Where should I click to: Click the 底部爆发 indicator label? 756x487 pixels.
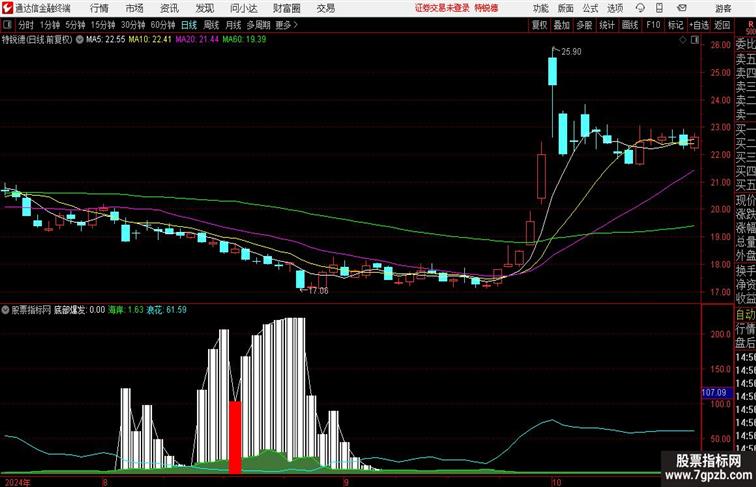click(70, 310)
